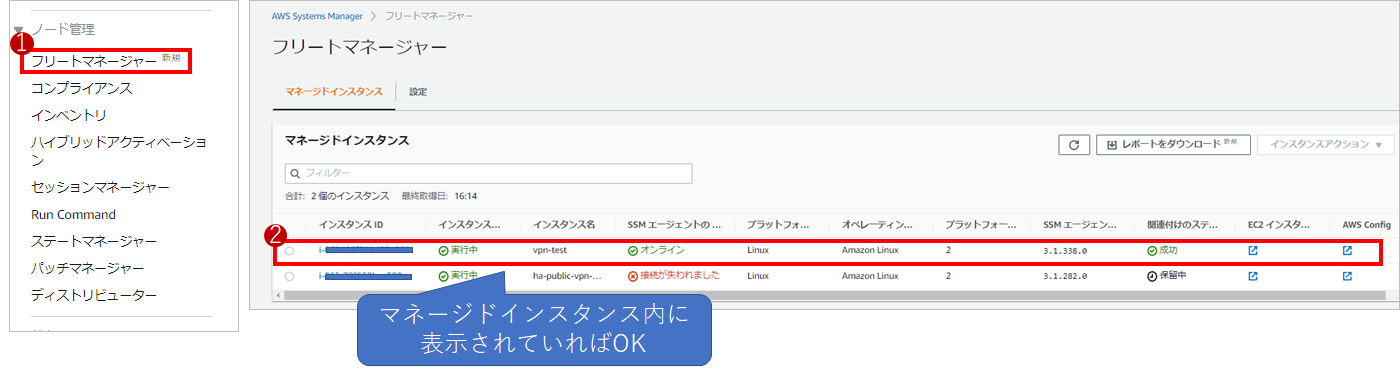This screenshot has width=1400, height=374.
Task: Select radio button for ha-public-vpn instance
Action: [289, 276]
